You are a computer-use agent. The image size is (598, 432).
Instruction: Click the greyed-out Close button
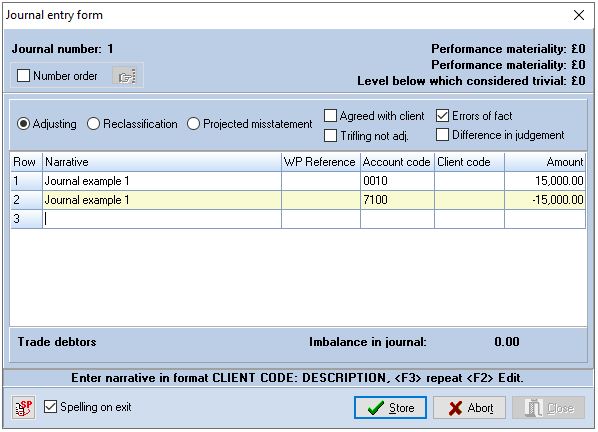548,408
